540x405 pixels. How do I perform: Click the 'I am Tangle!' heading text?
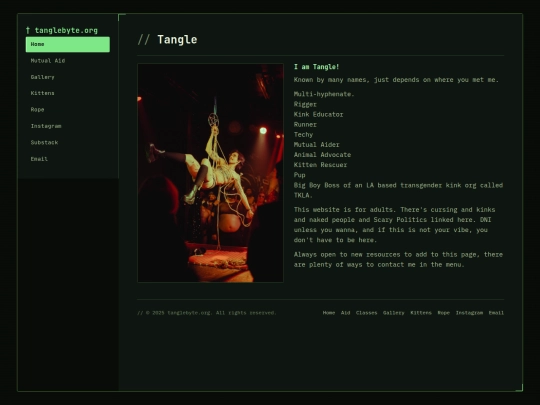click(x=316, y=67)
